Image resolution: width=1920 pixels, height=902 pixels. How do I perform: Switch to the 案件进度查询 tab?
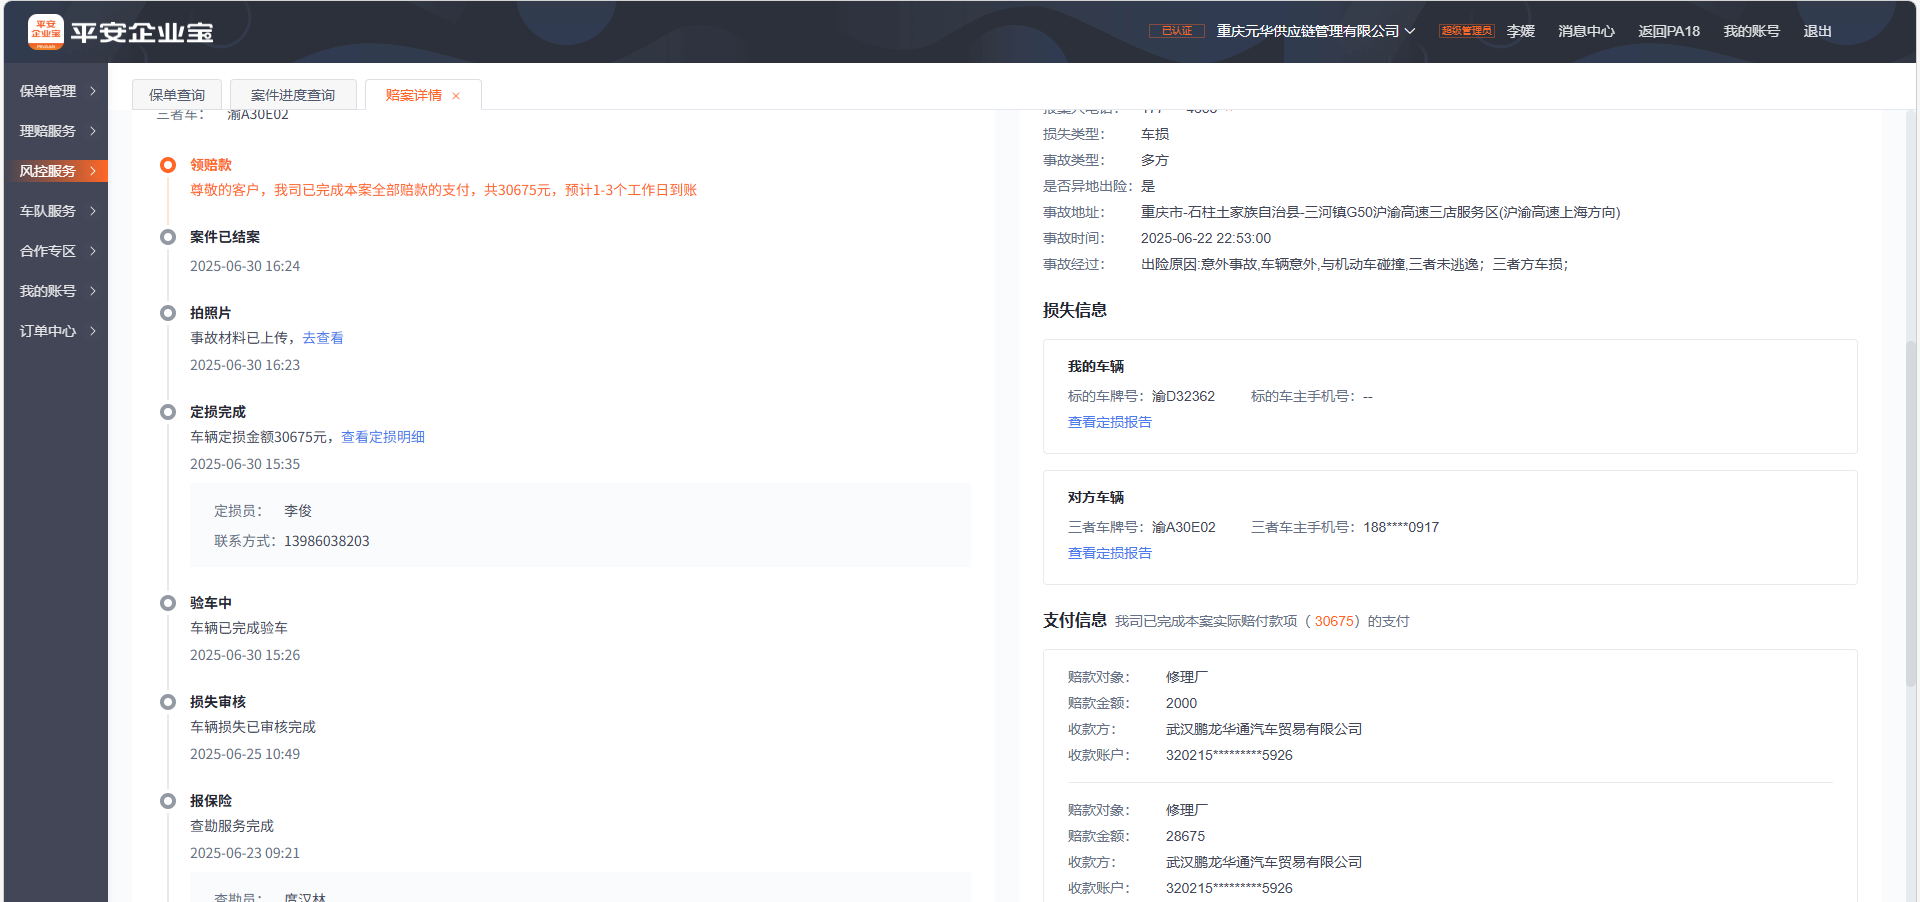point(292,95)
